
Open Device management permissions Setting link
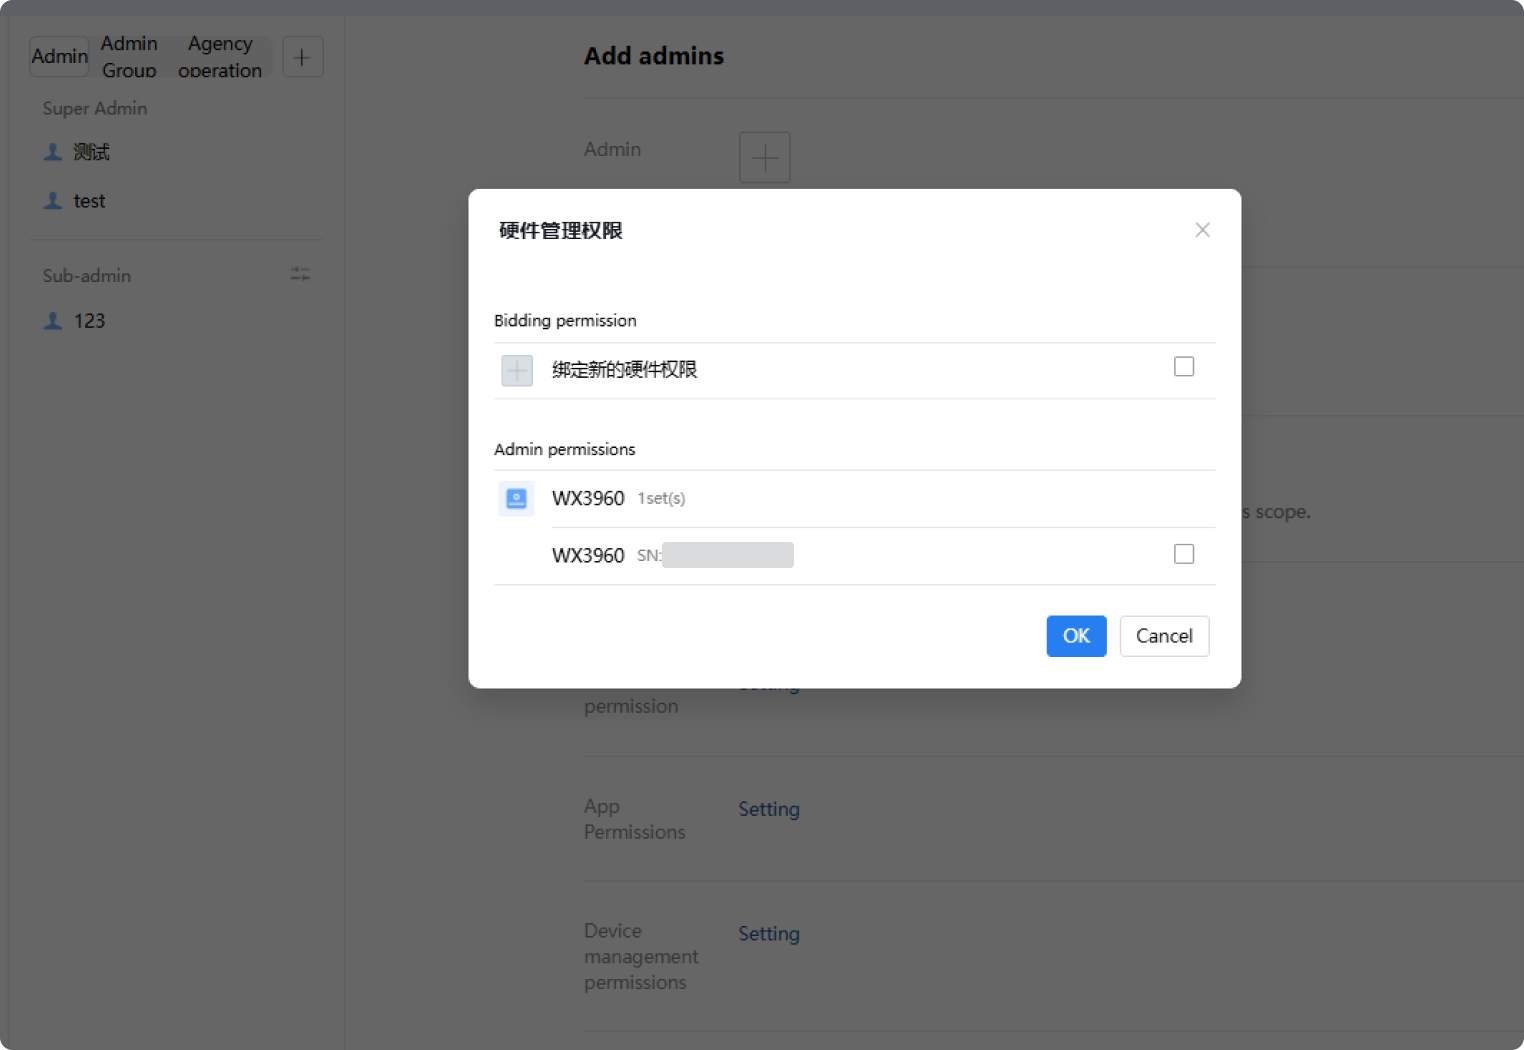[x=769, y=934]
